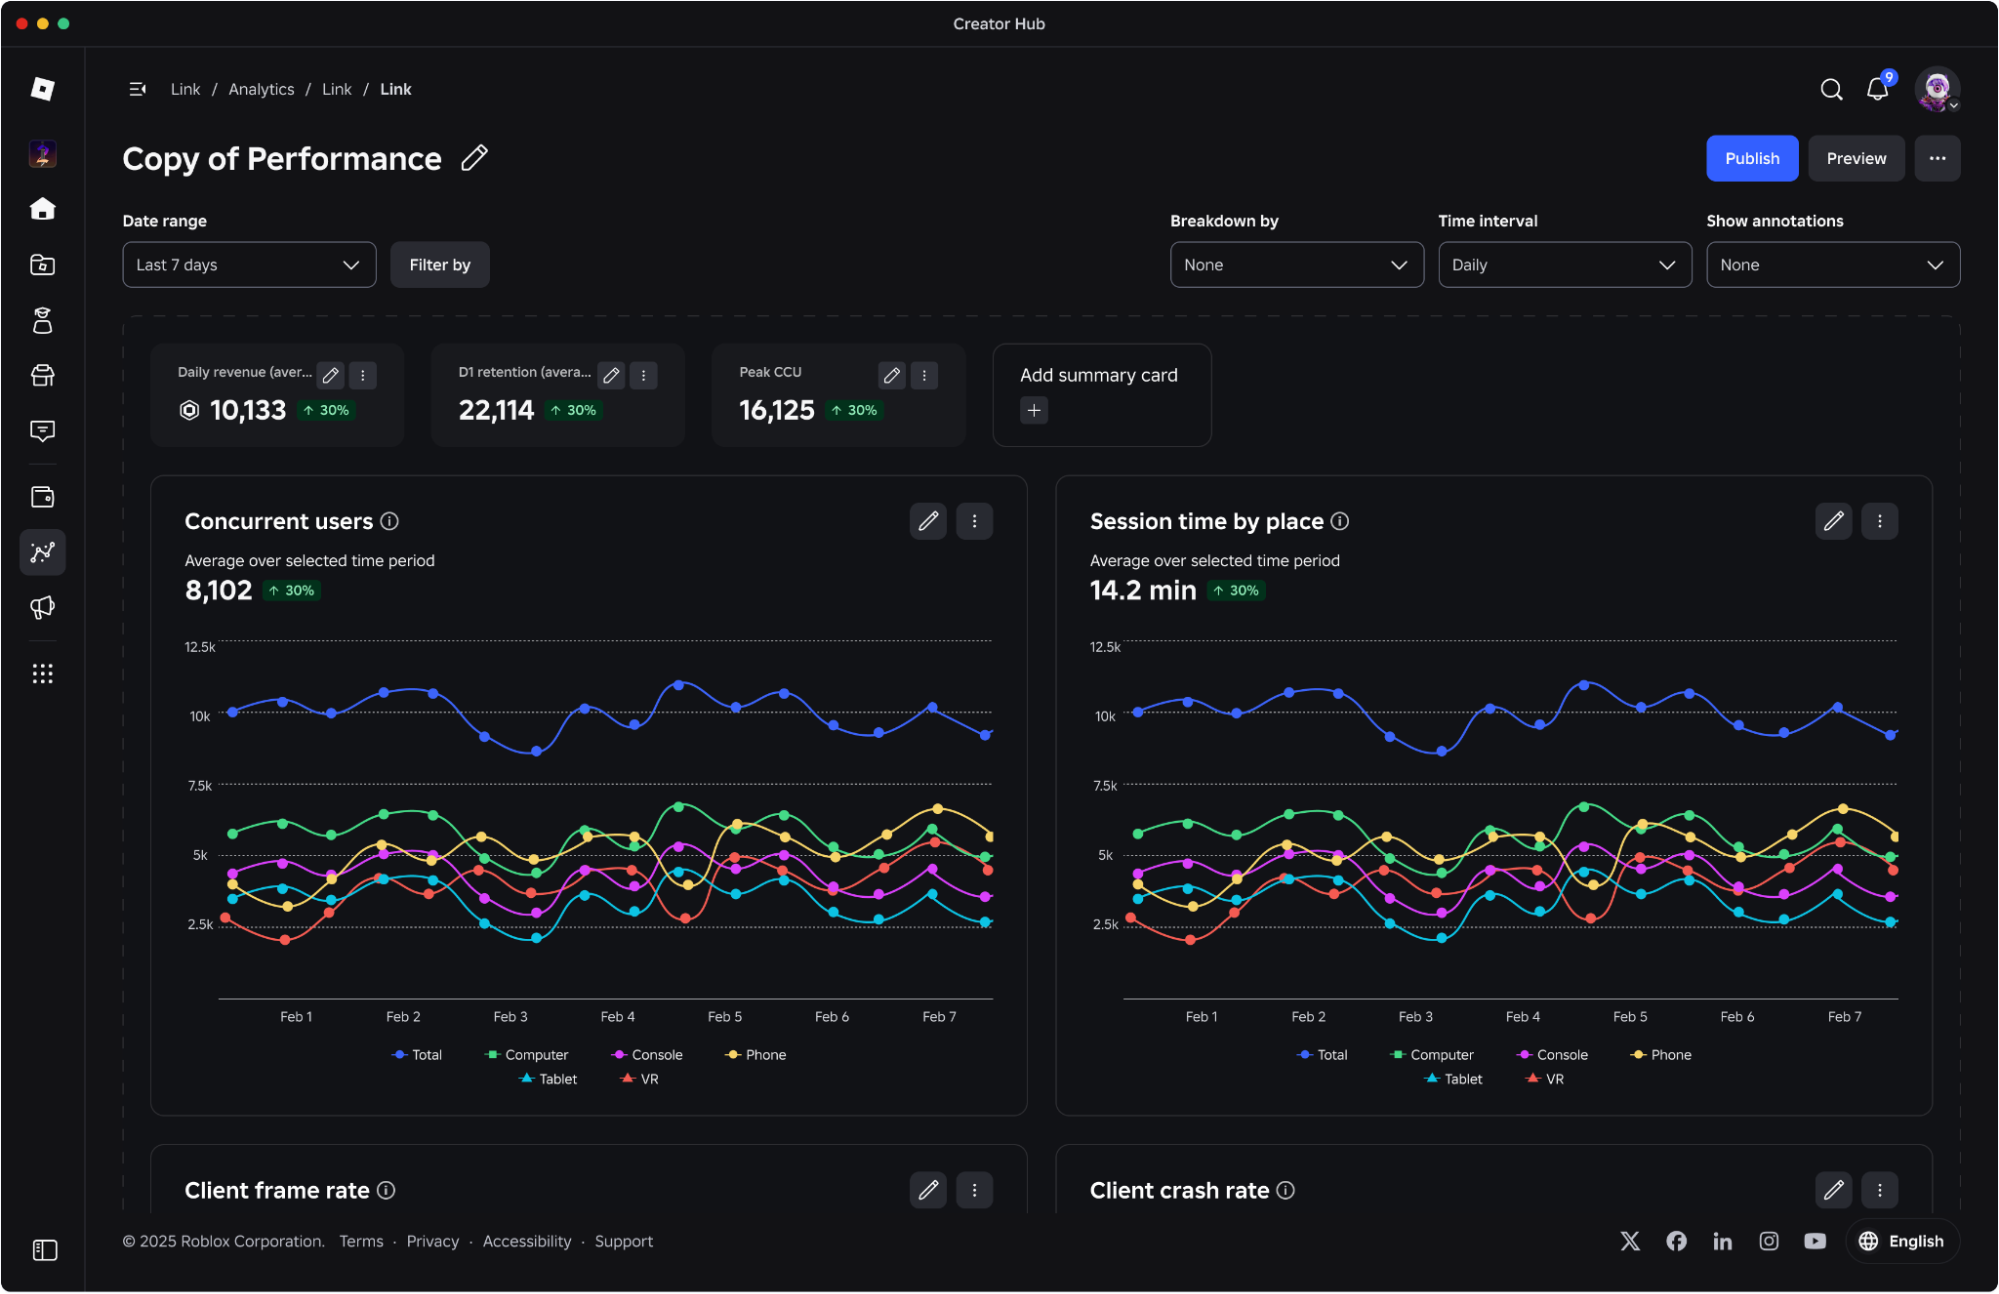Click the Analytics breadcrumb
This screenshot has height=1294, width=1999.
point(261,89)
